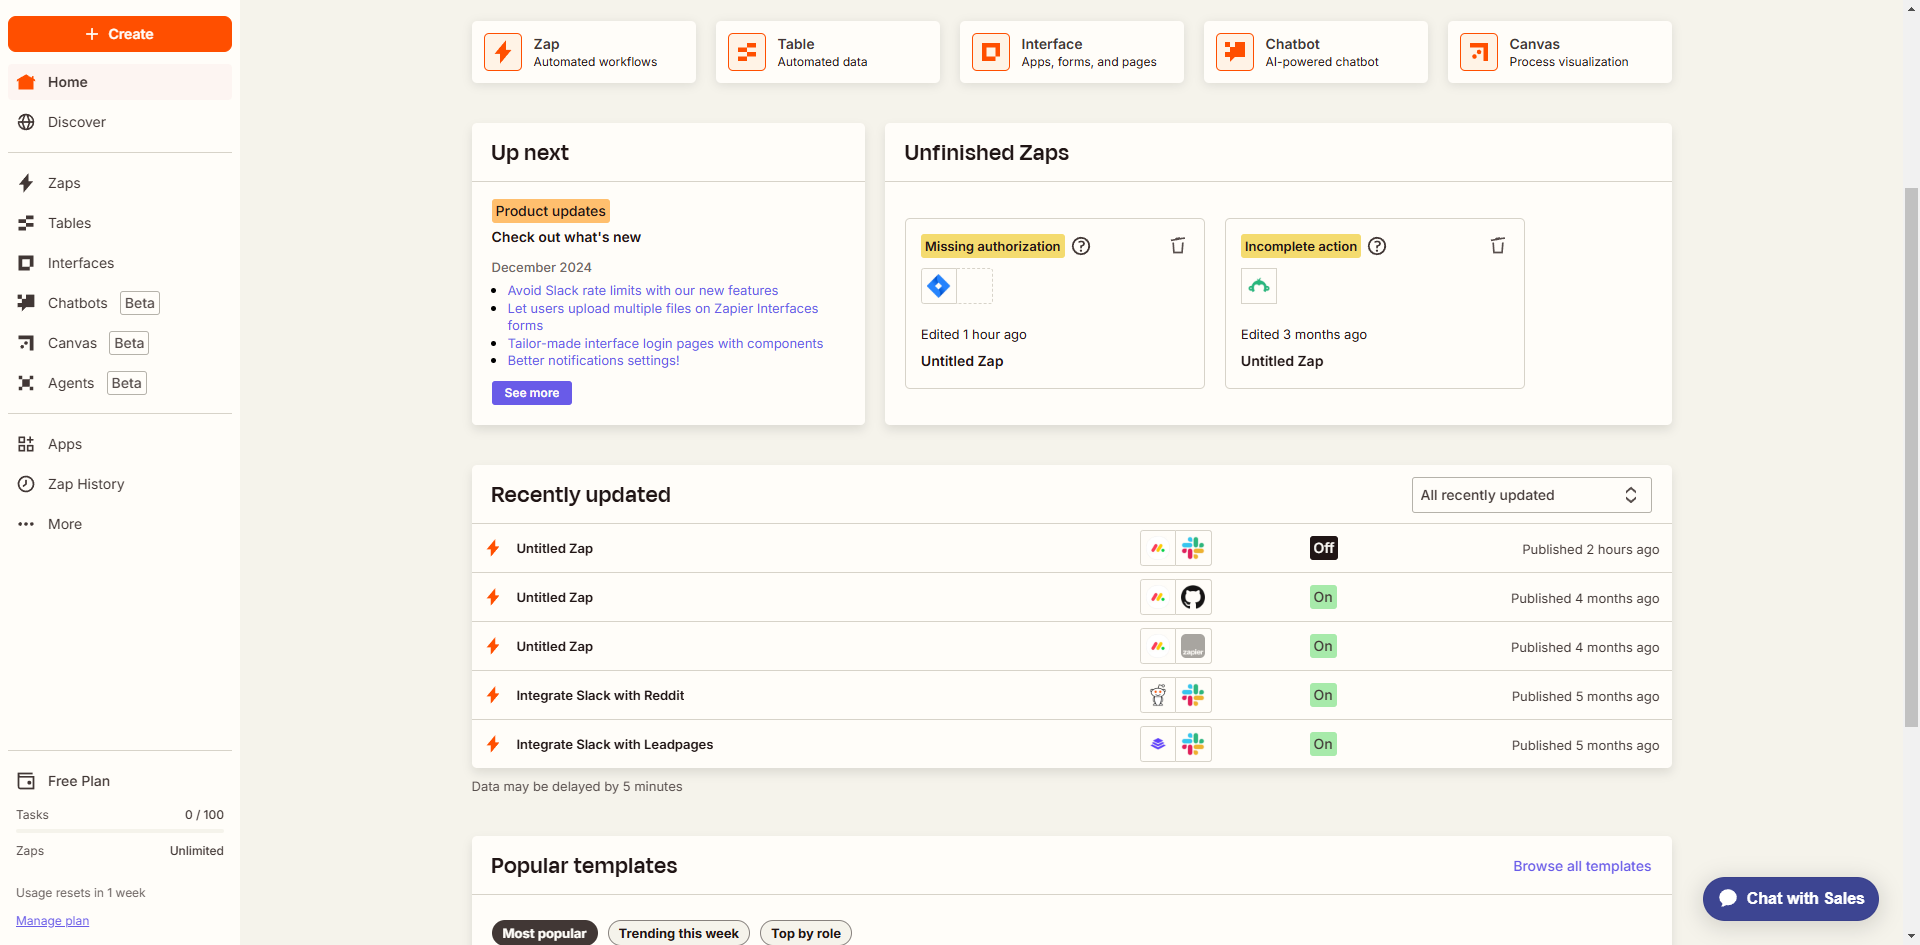
Task: Delete the Incomplete action zap with the trash icon
Action: pos(1498,246)
